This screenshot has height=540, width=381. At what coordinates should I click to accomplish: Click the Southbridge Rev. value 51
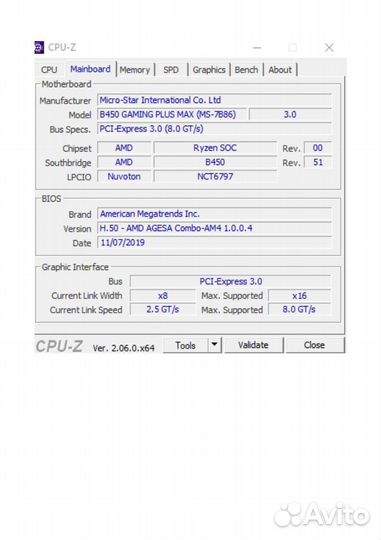[318, 162]
